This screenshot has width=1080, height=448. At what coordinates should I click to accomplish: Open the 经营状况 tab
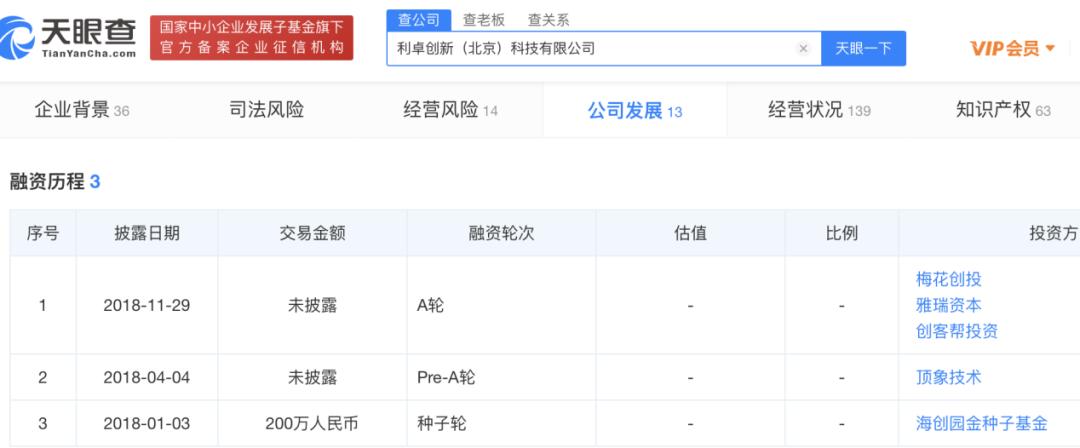[819, 110]
